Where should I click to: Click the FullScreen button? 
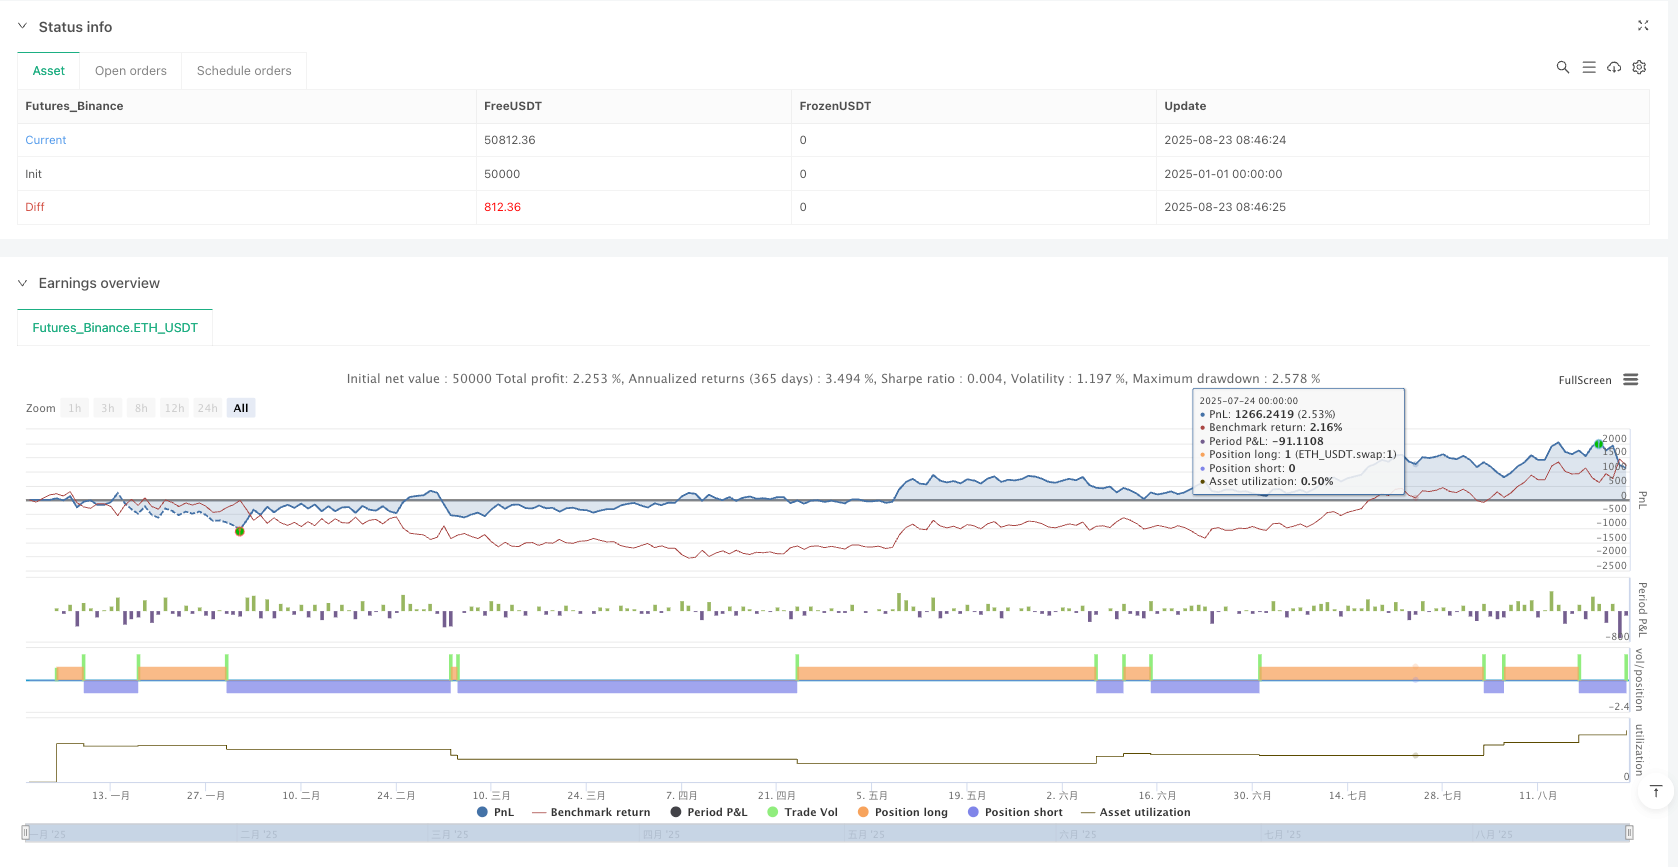click(1584, 380)
